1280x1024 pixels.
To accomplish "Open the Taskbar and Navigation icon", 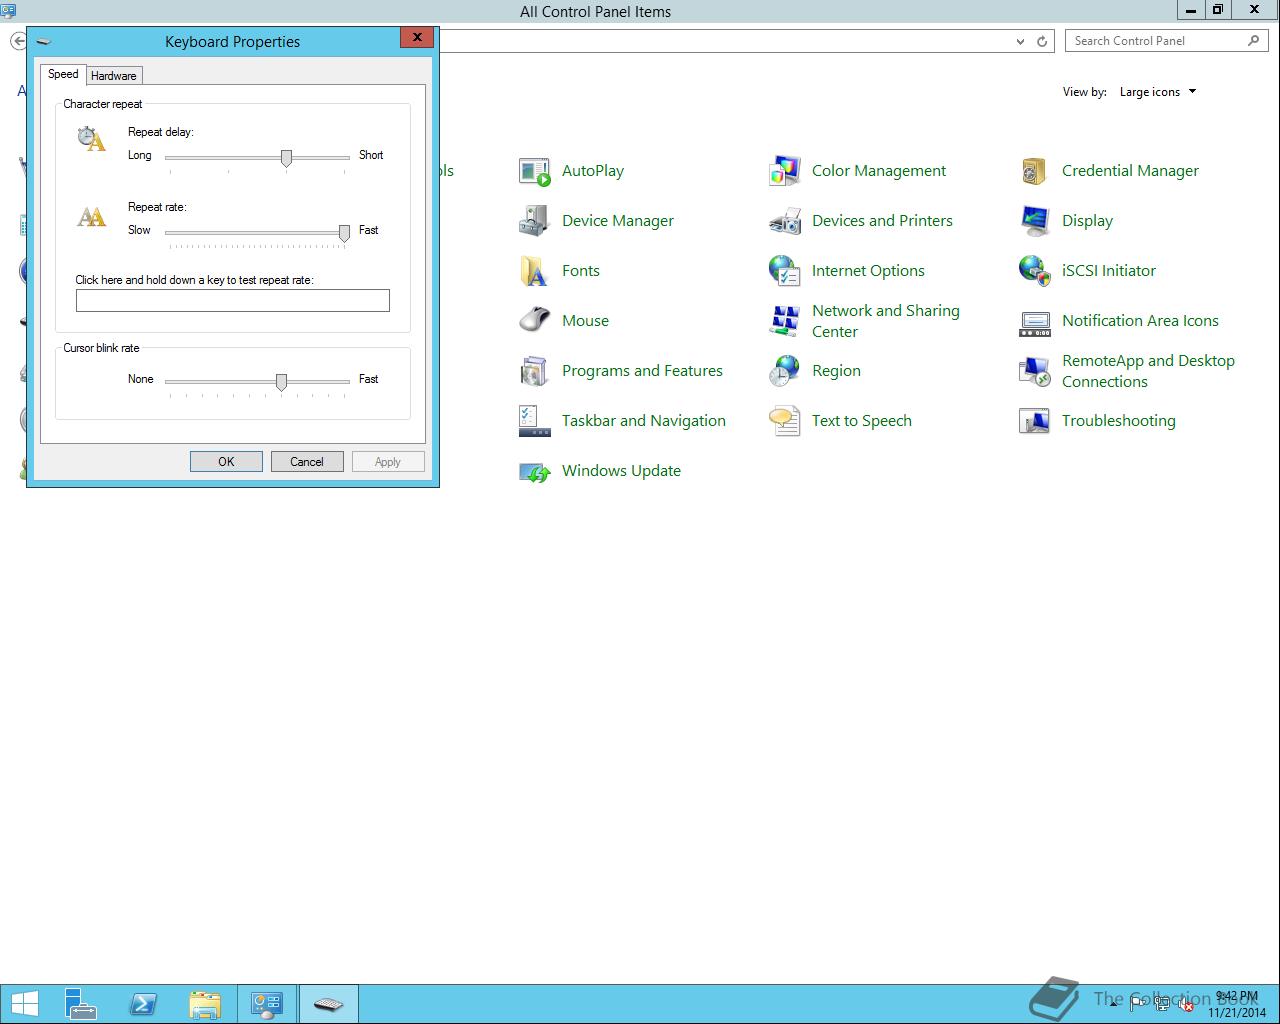I will 535,421.
